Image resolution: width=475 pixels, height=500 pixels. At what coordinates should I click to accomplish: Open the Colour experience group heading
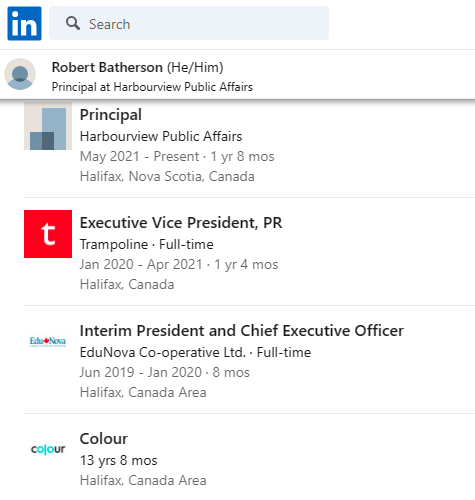tap(104, 439)
